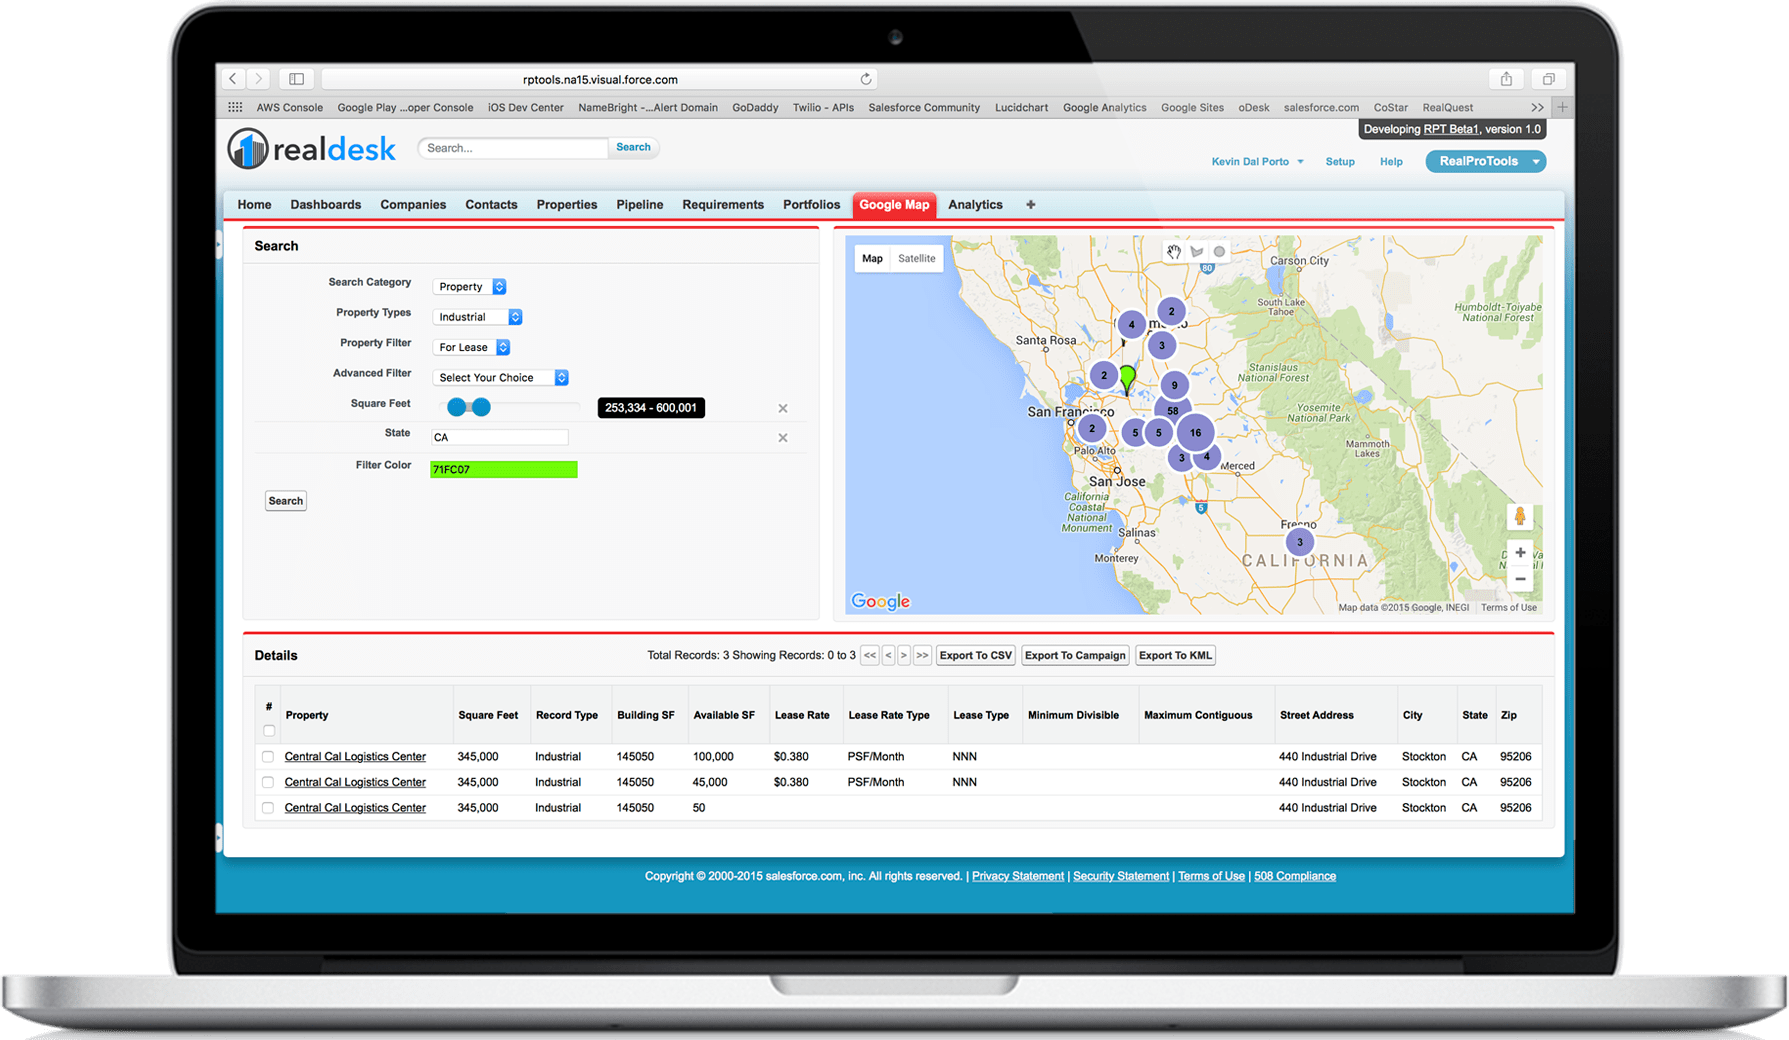Select the polygon drawing tool on the map
1789x1040 pixels.
coord(1196,251)
